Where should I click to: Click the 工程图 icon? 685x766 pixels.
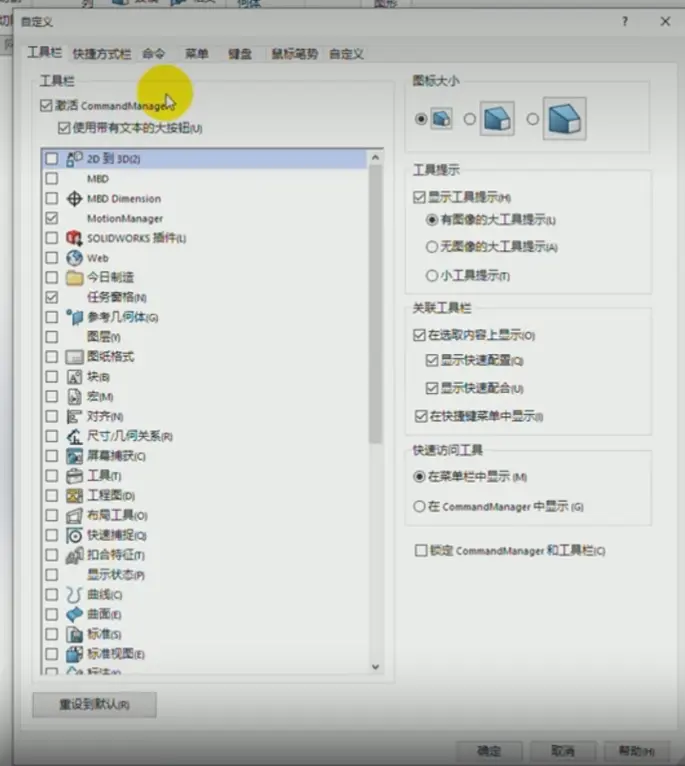[74, 495]
